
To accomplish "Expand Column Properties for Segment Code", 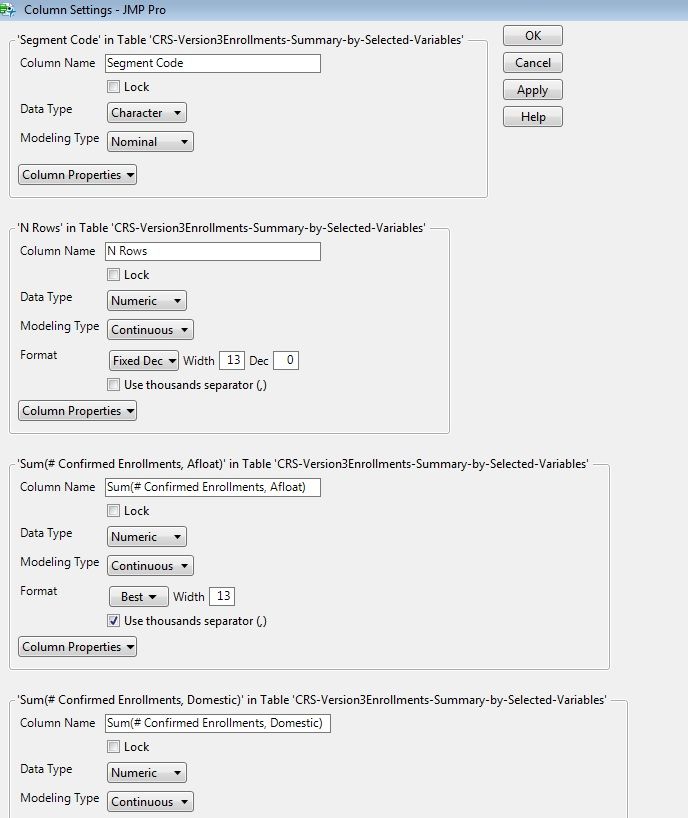I will (76, 174).
